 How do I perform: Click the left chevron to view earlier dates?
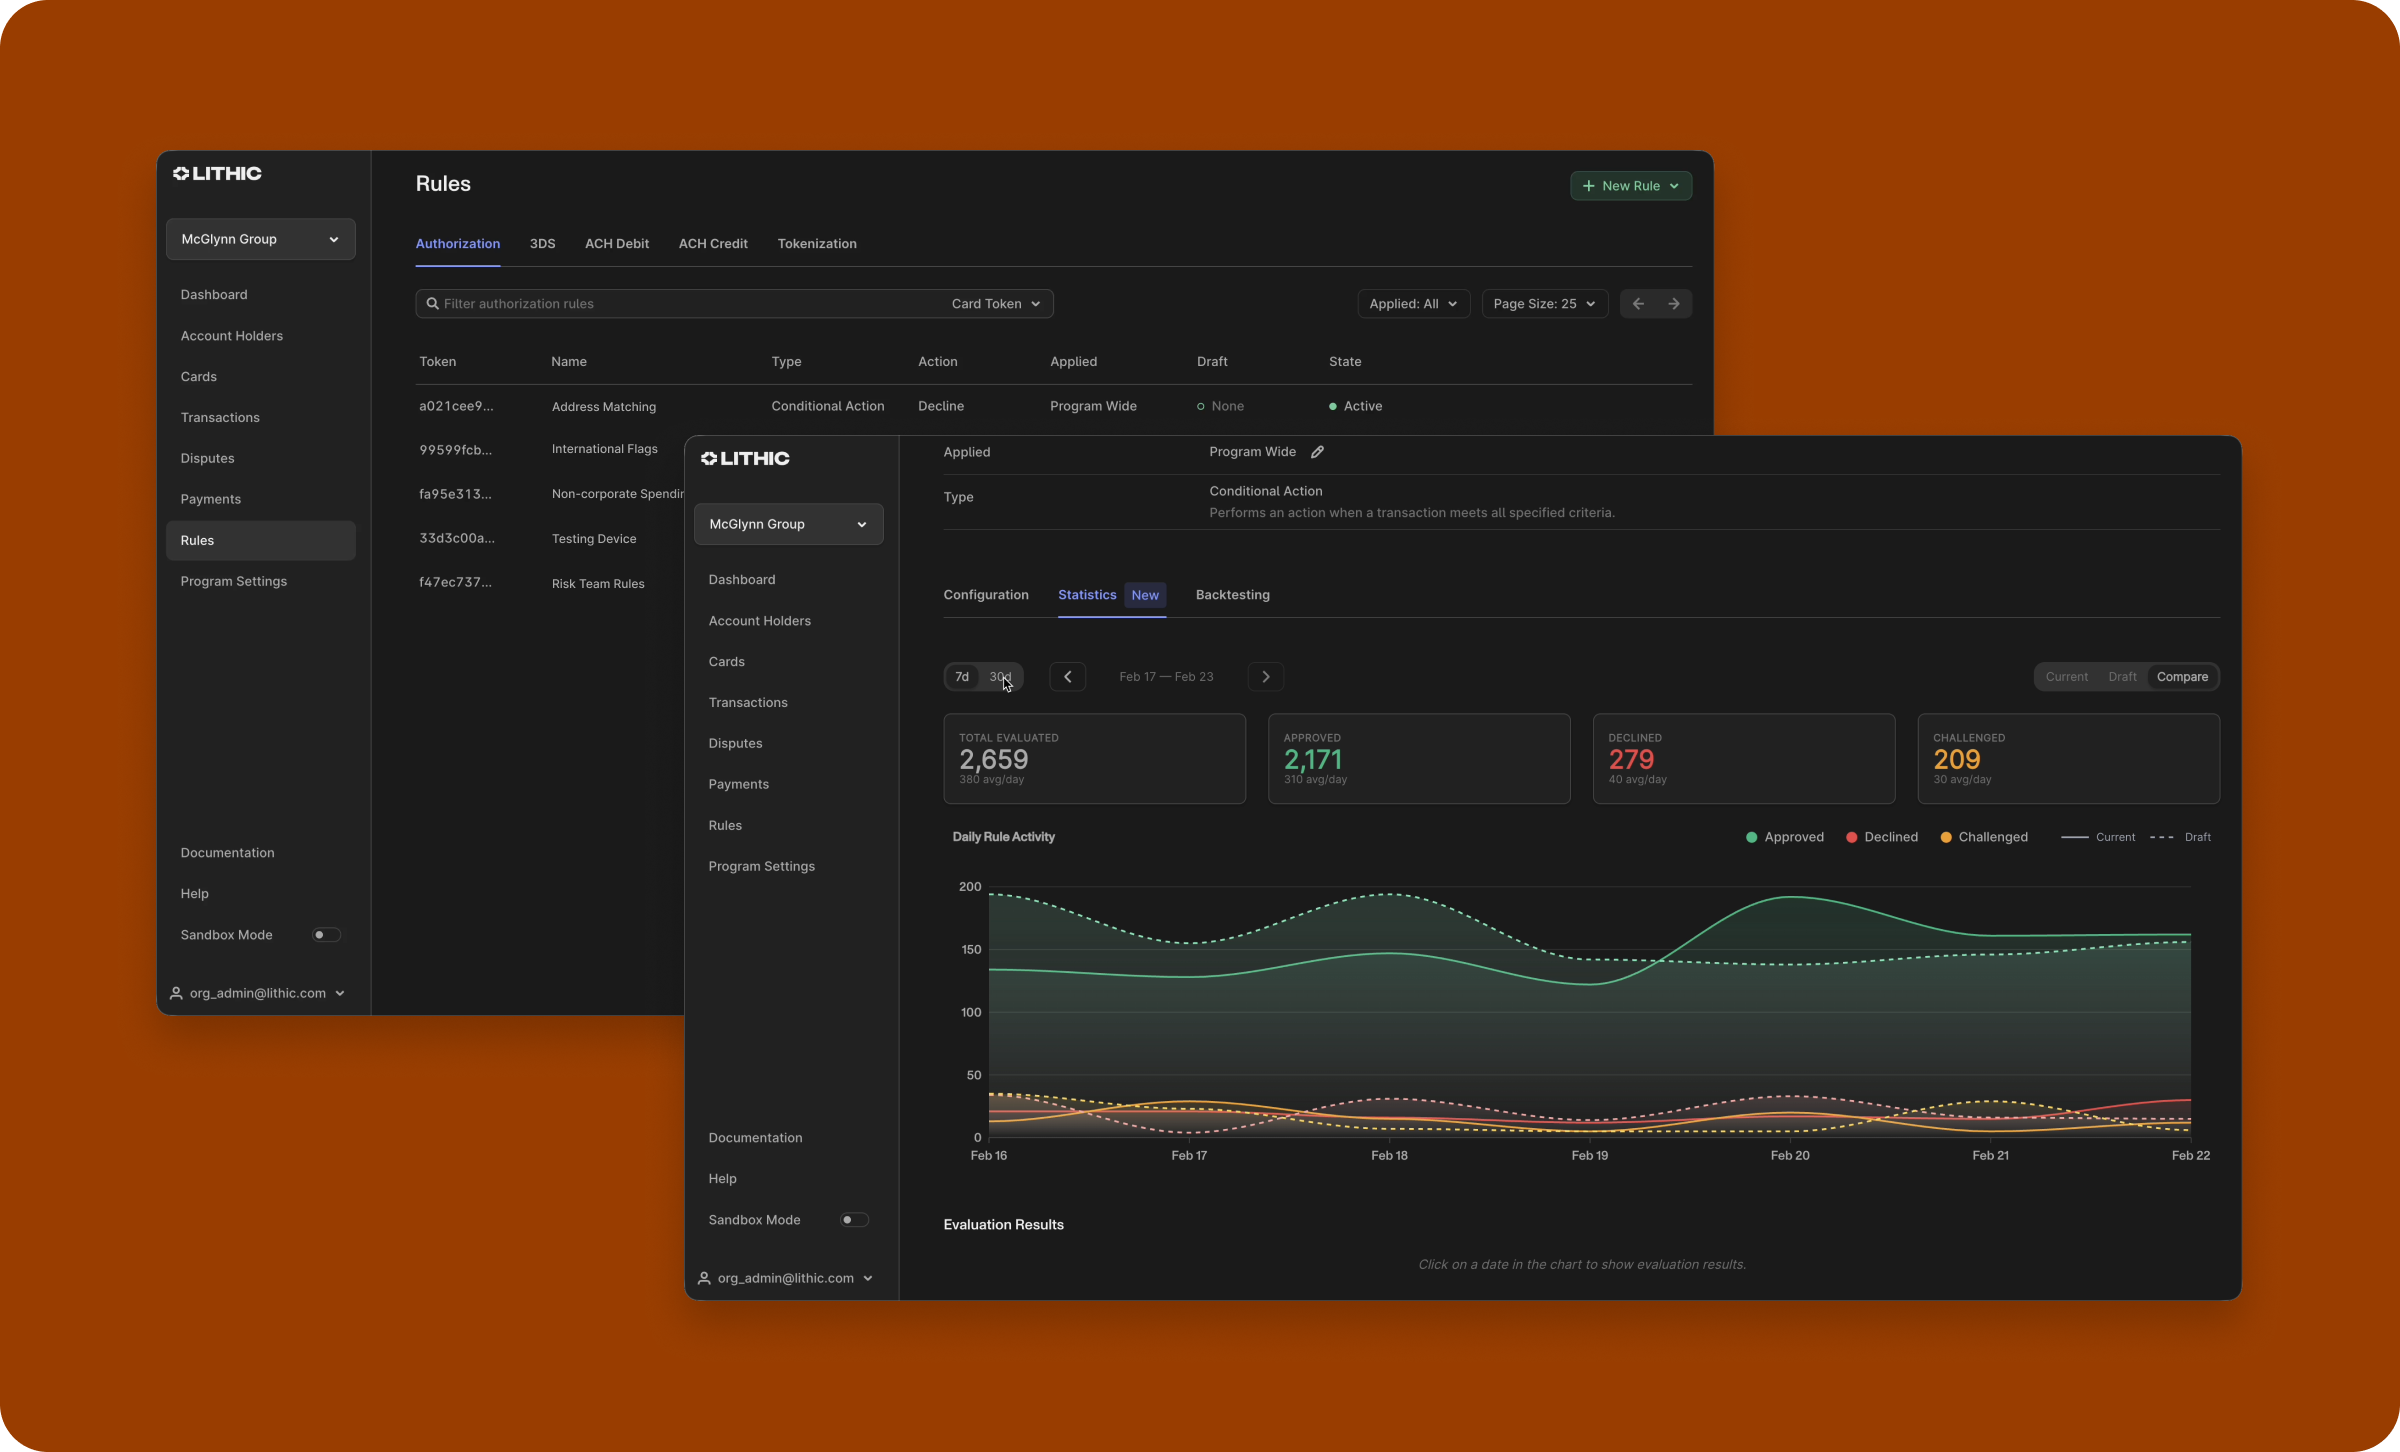[1067, 676]
